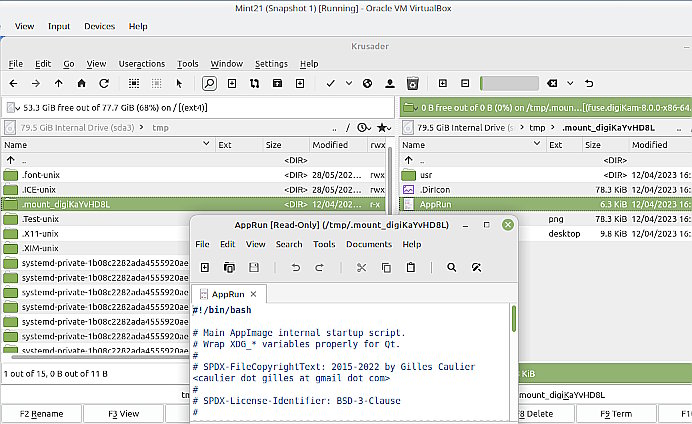Image resolution: width=692 pixels, height=424 pixels.
Task: Click the Find and Replace icon in the editor
Action: click(x=477, y=267)
